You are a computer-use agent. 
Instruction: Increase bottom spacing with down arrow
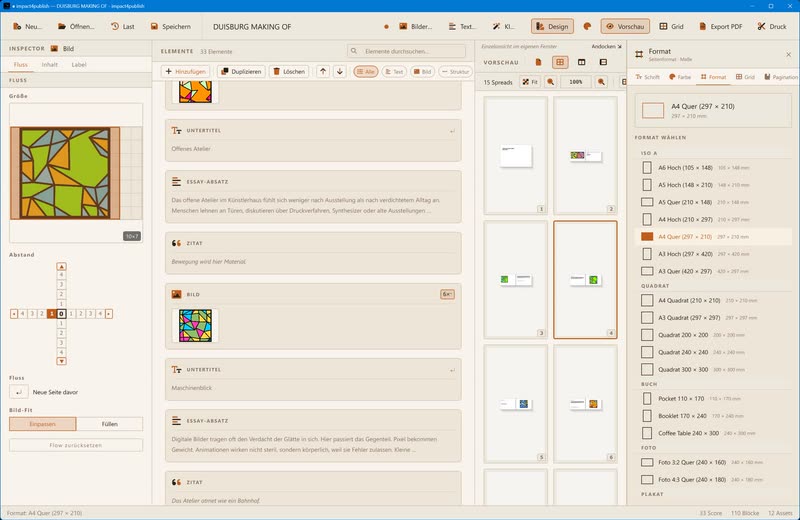point(61,361)
